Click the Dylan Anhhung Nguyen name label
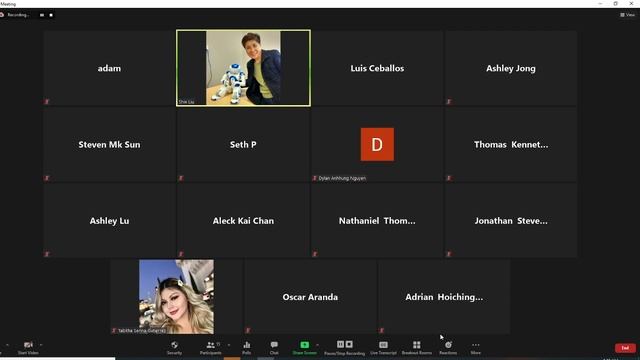Screen dimensions: 640x360 click(342, 178)
